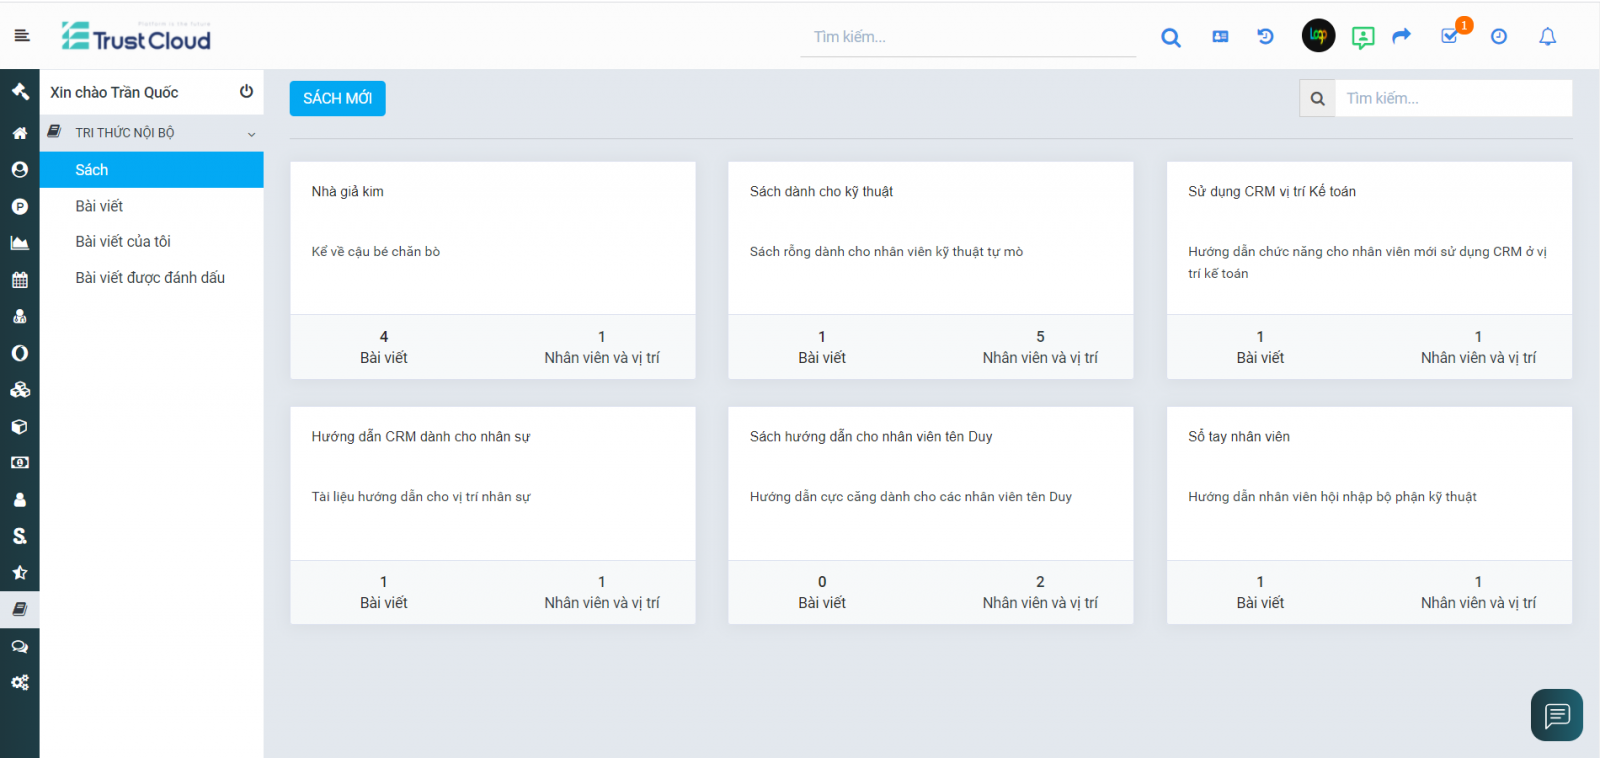Viewport: 1600px width, 758px height.
Task: Open the settings gears icon in sidebar
Action: point(19,683)
